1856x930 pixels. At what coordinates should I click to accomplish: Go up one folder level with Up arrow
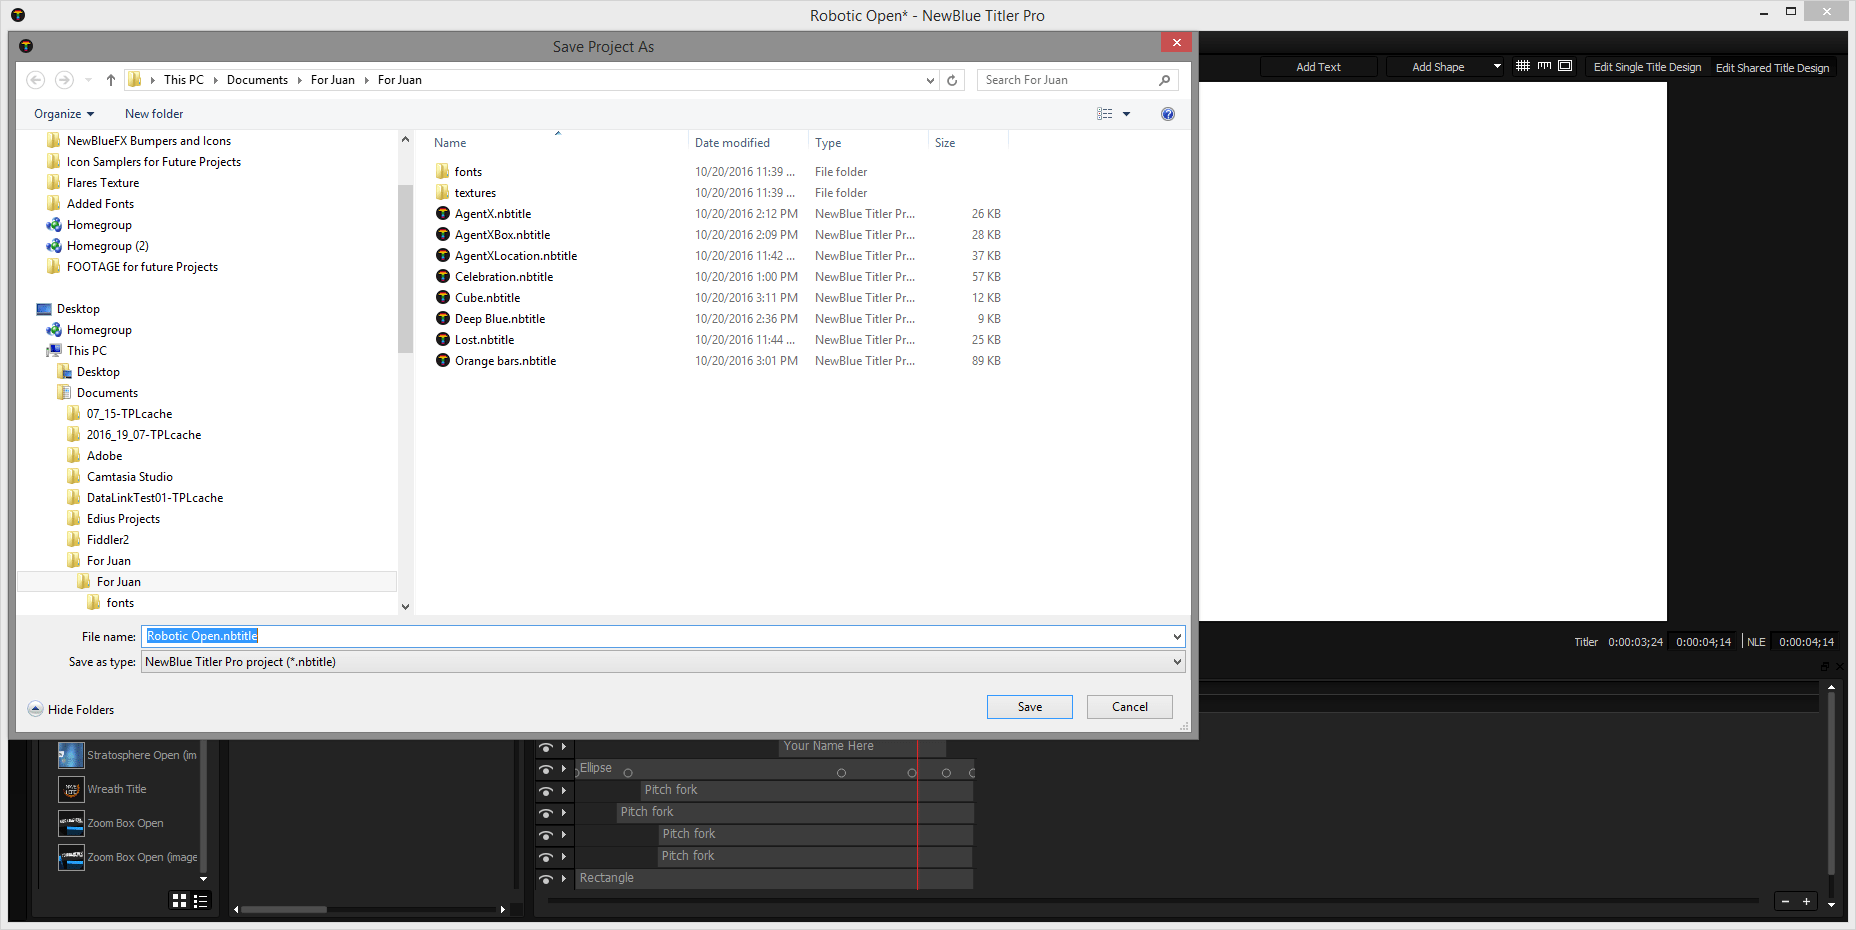111,80
